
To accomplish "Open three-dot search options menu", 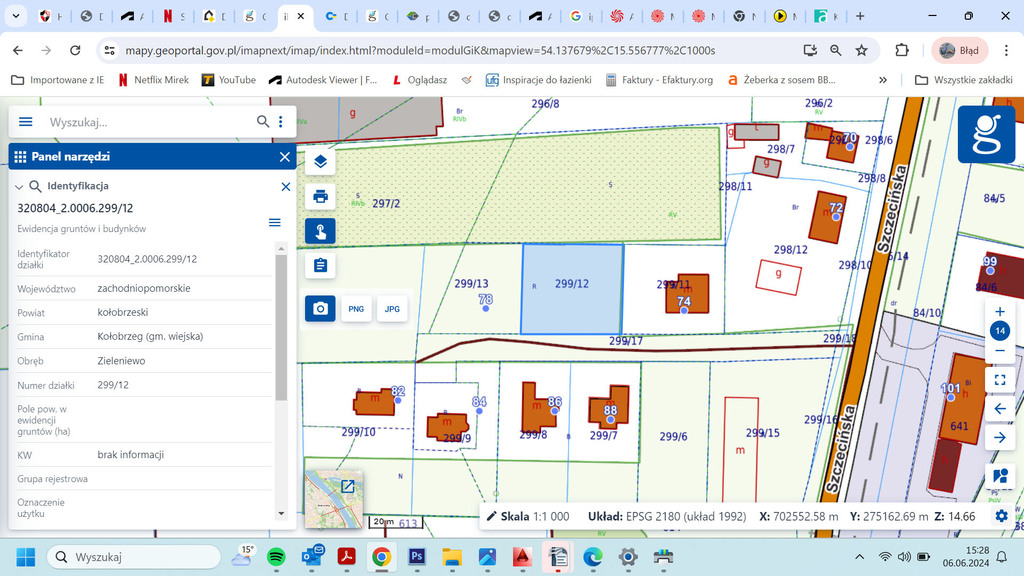I will click(281, 122).
